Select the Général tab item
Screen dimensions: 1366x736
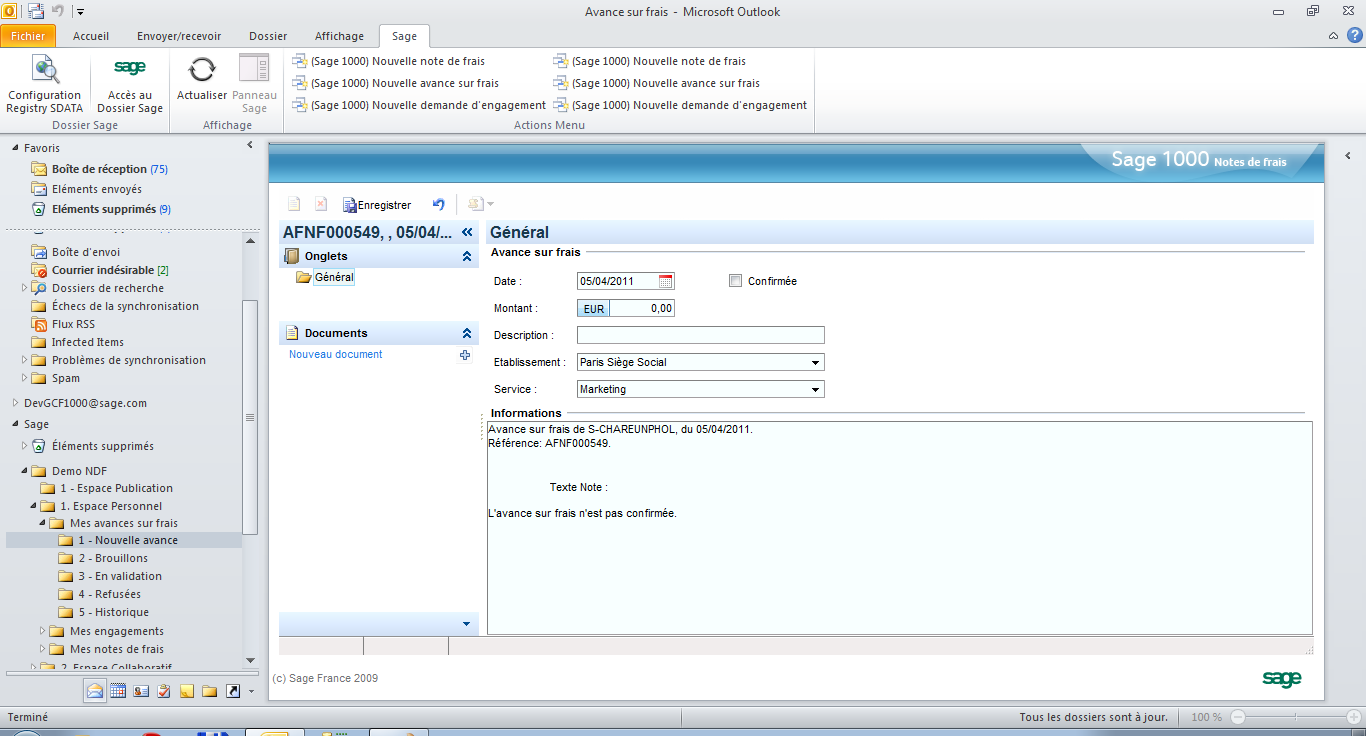click(x=333, y=277)
